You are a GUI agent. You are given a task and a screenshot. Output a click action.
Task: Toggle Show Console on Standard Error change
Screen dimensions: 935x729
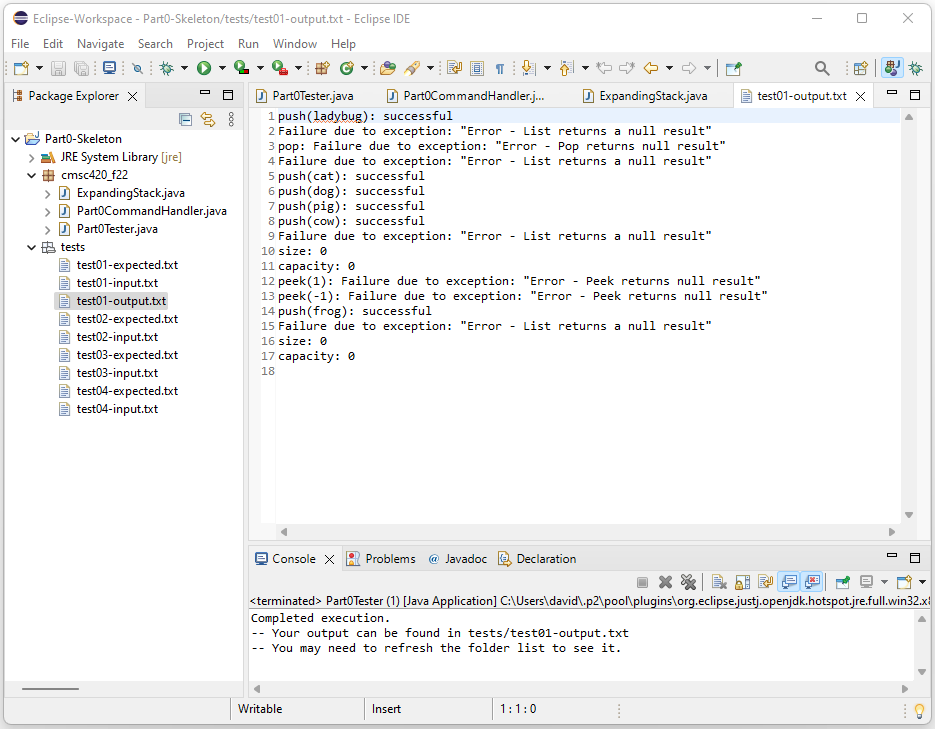tap(812, 582)
